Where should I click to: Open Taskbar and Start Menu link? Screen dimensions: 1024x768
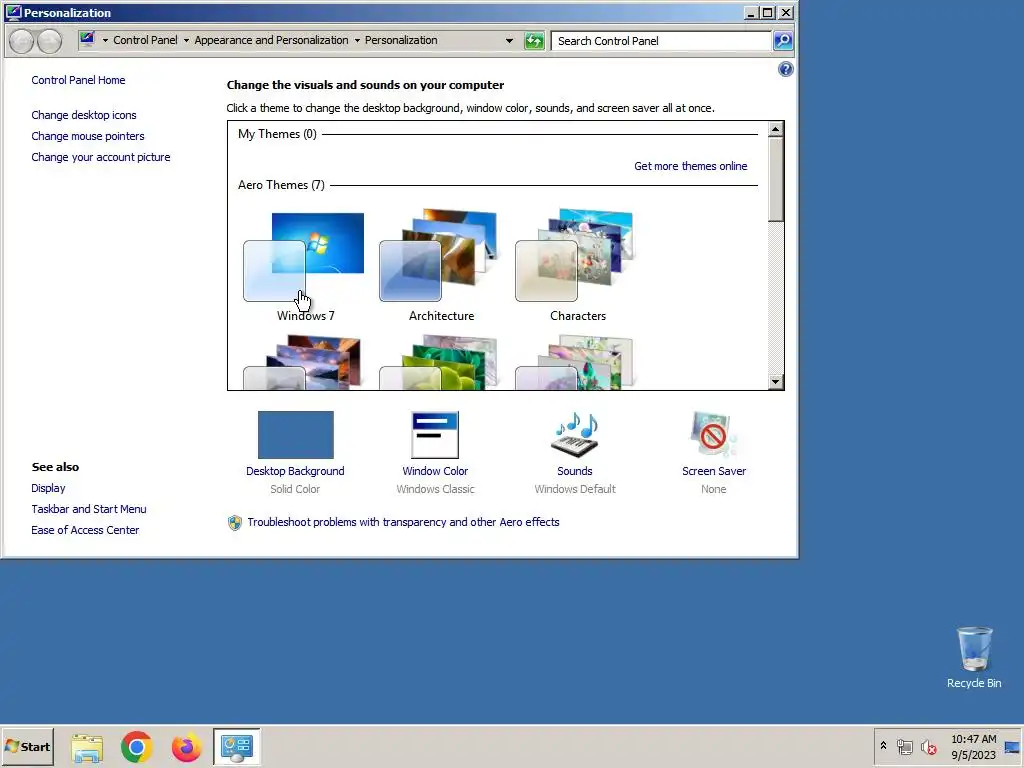89,509
